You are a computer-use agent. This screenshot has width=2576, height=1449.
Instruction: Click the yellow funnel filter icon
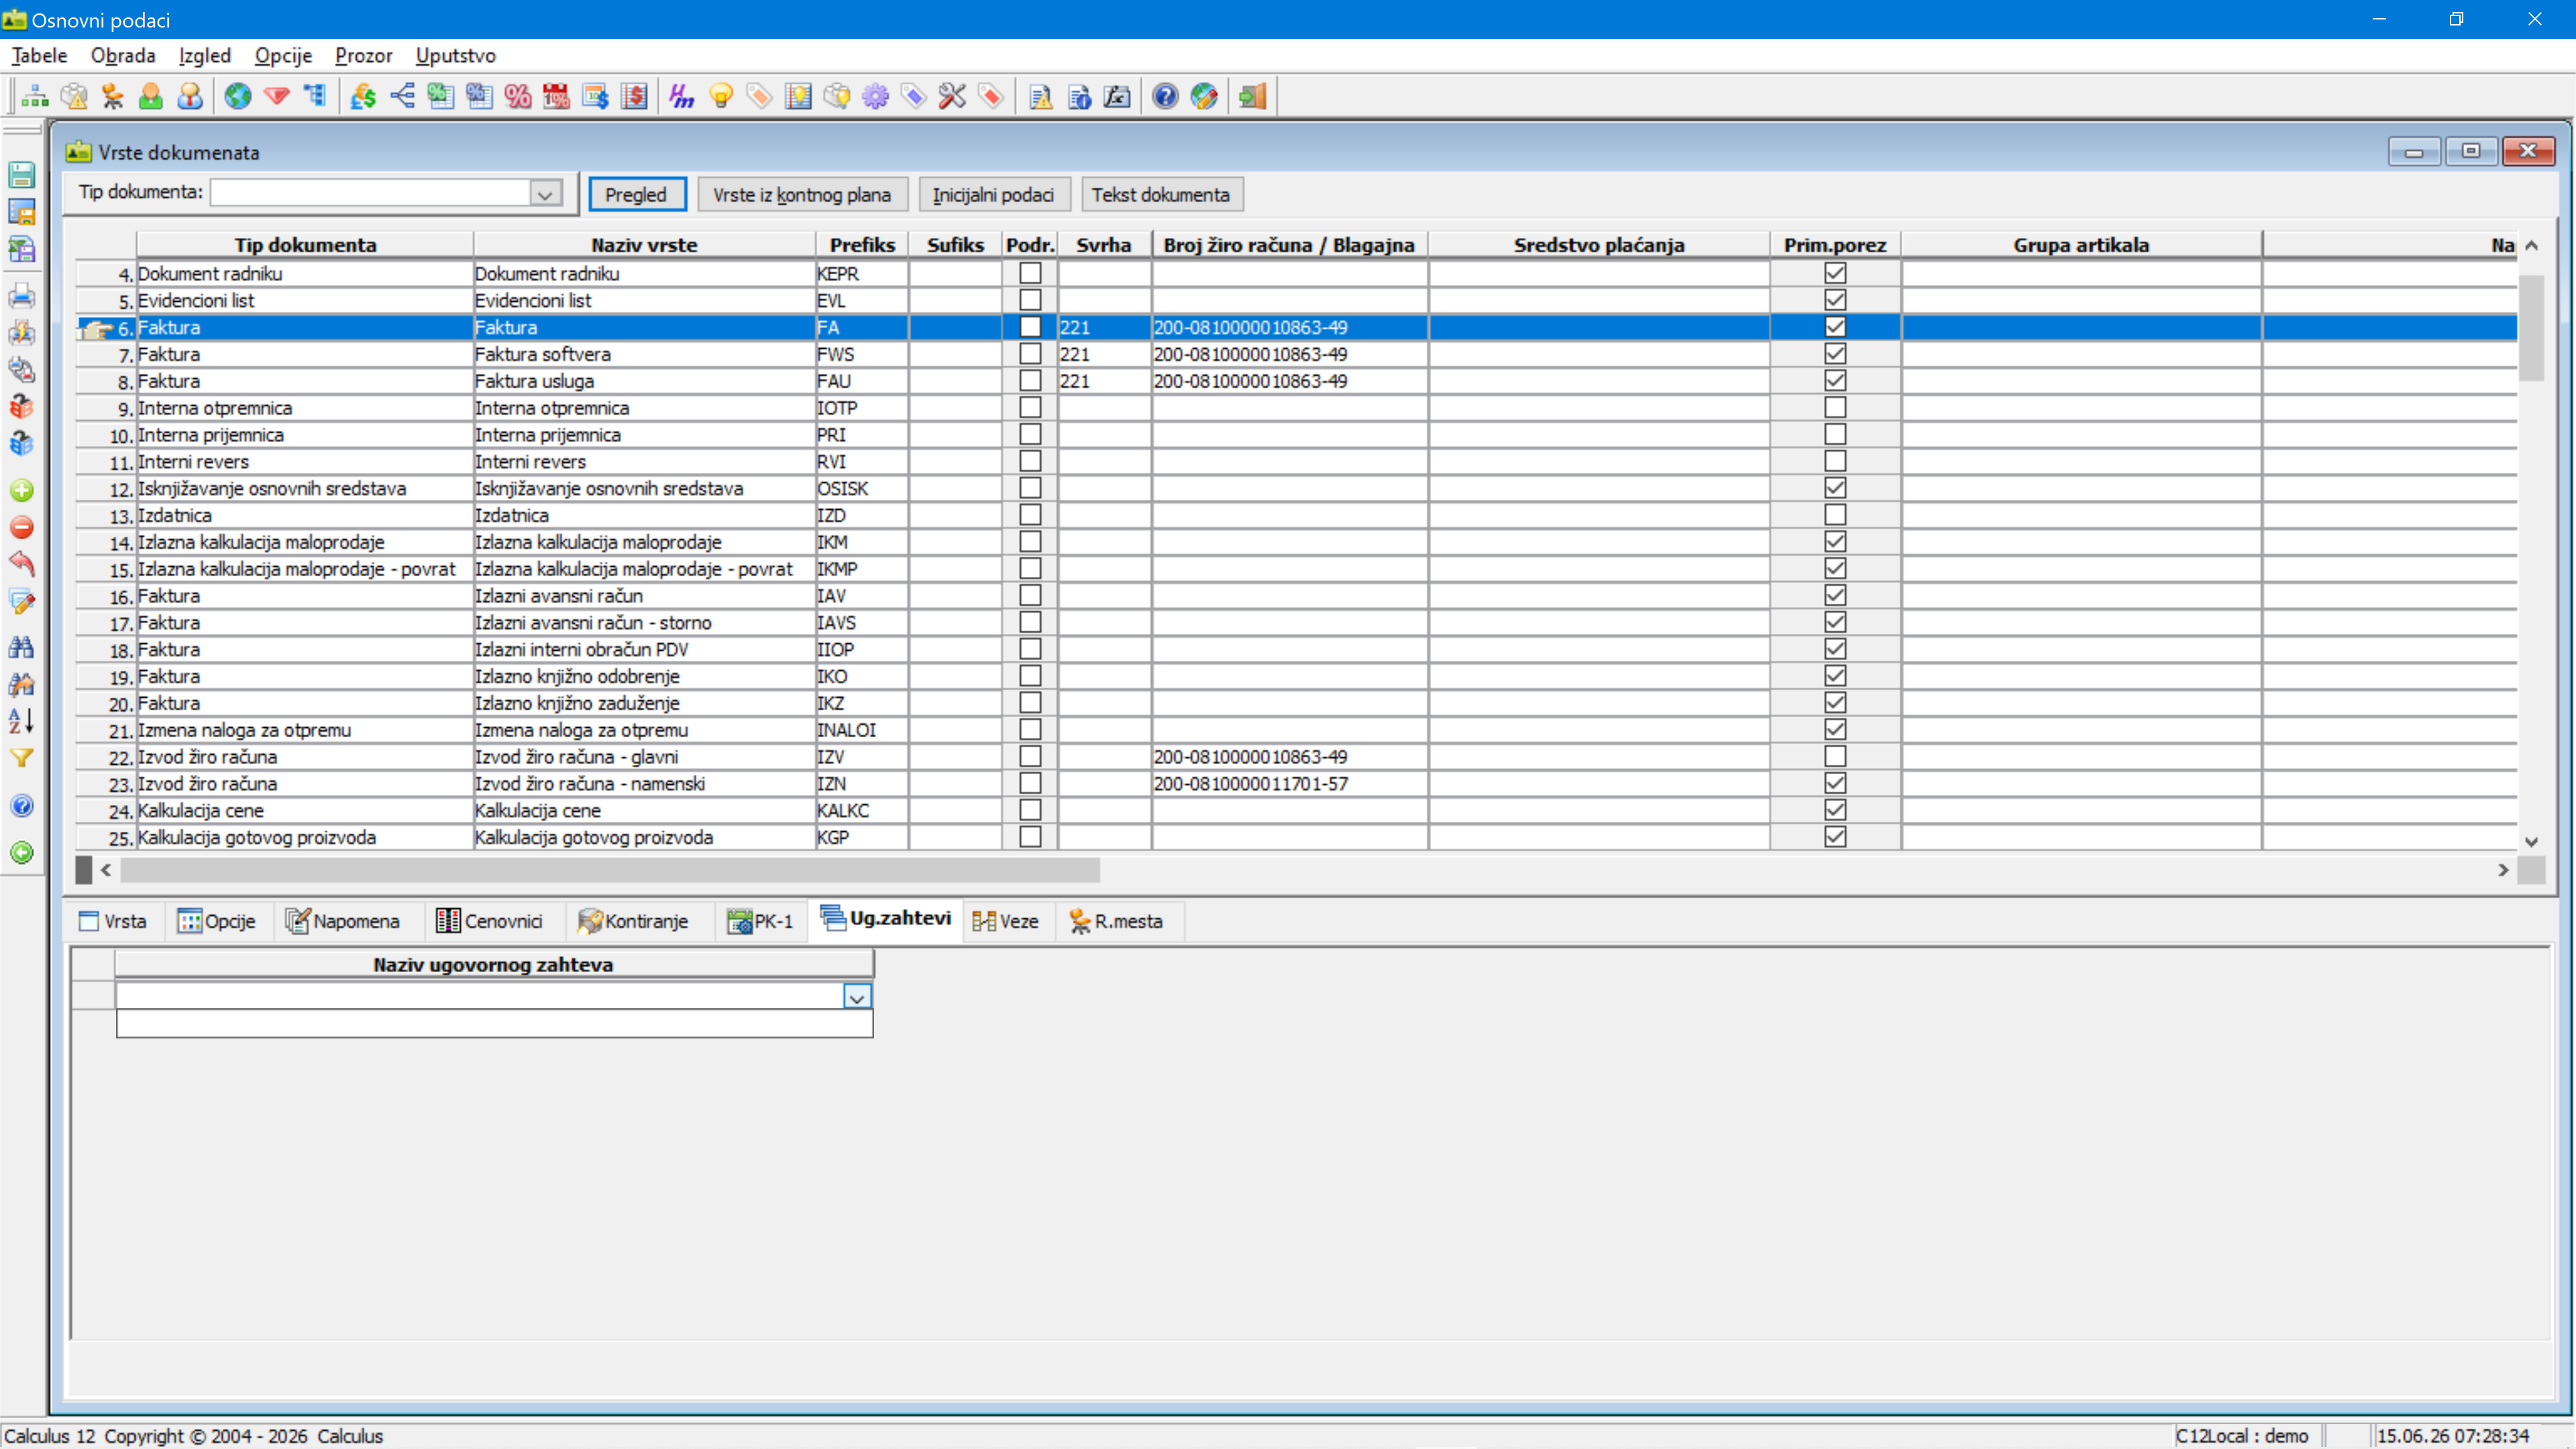pos(22,758)
